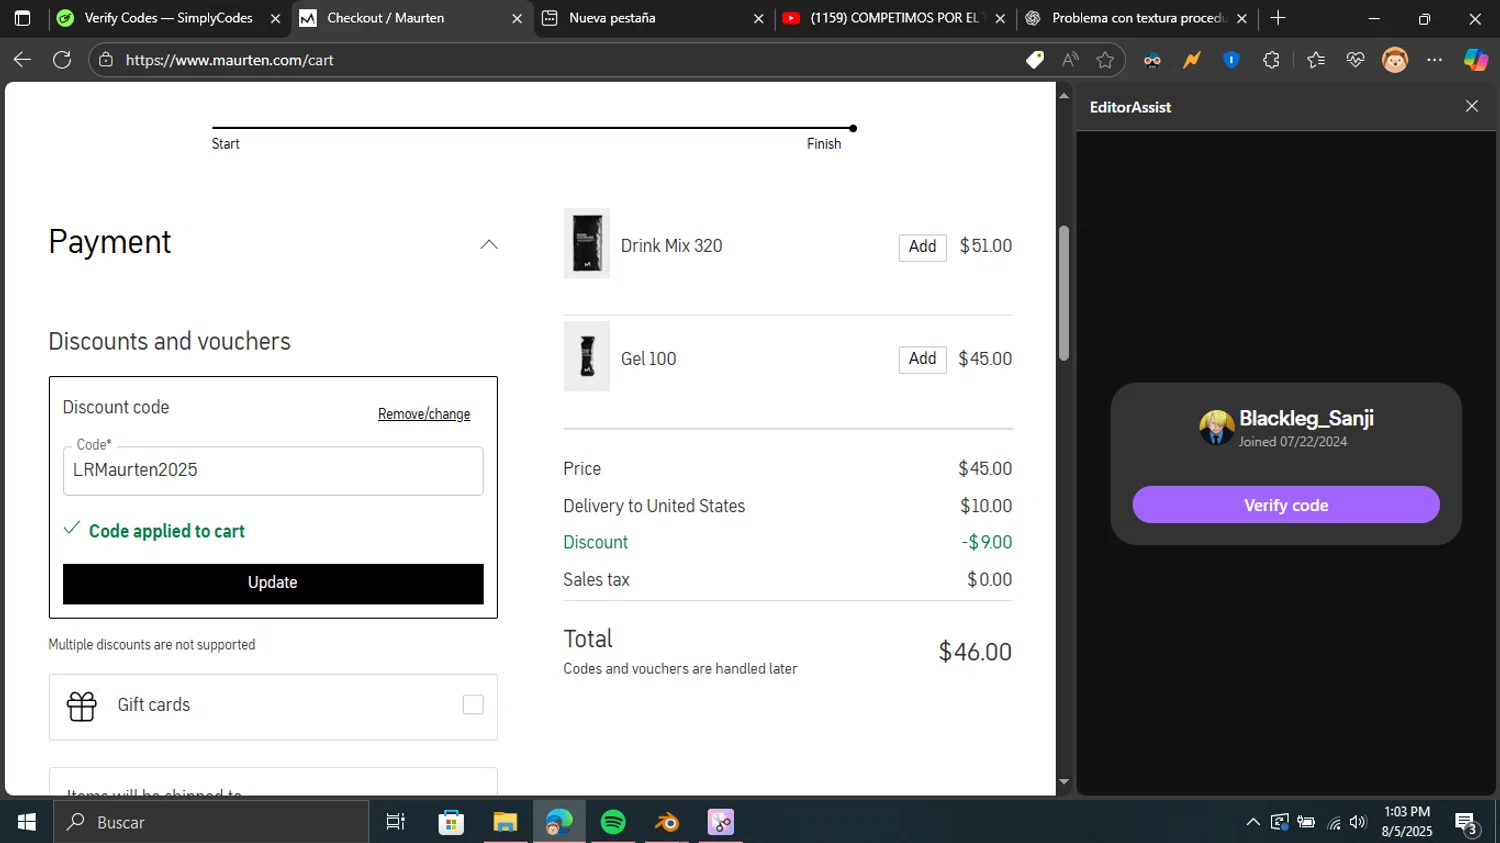Click the page vertical scrollbar thumb
The height and width of the screenshot is (843, 1500).
[x=1064, y=292]
